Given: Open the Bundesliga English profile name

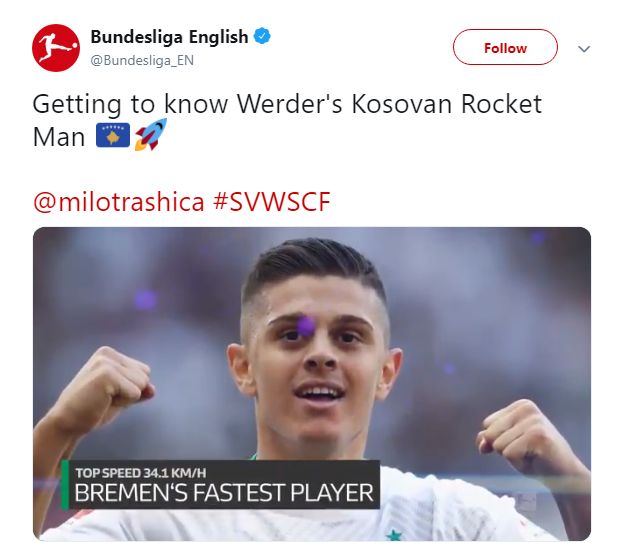Looking at the screenshot, I should point(169,37).
